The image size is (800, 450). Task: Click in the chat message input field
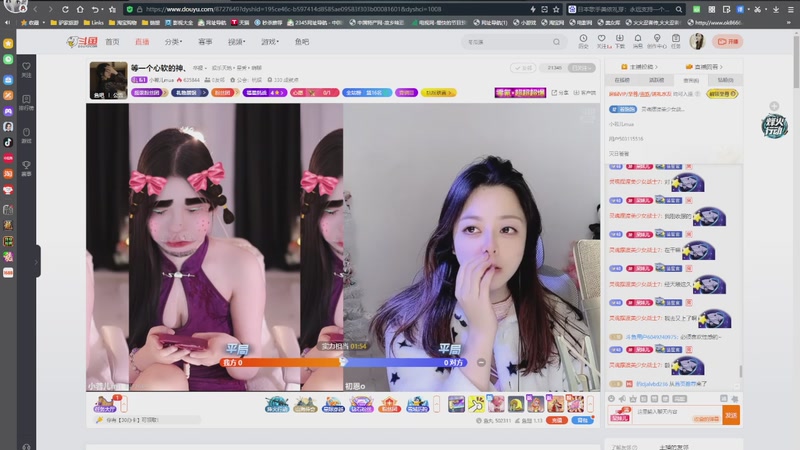tap(677, 415)
